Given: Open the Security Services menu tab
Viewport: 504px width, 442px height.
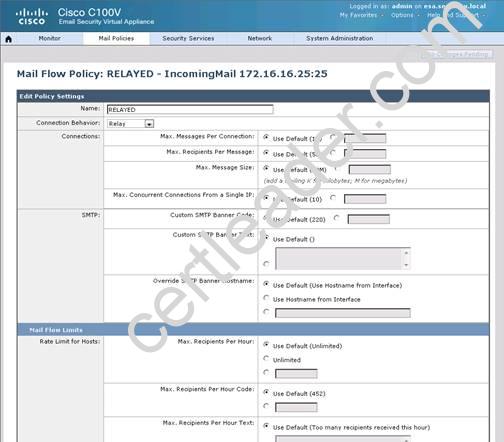Looking at the screenshot, I should 188,38.
